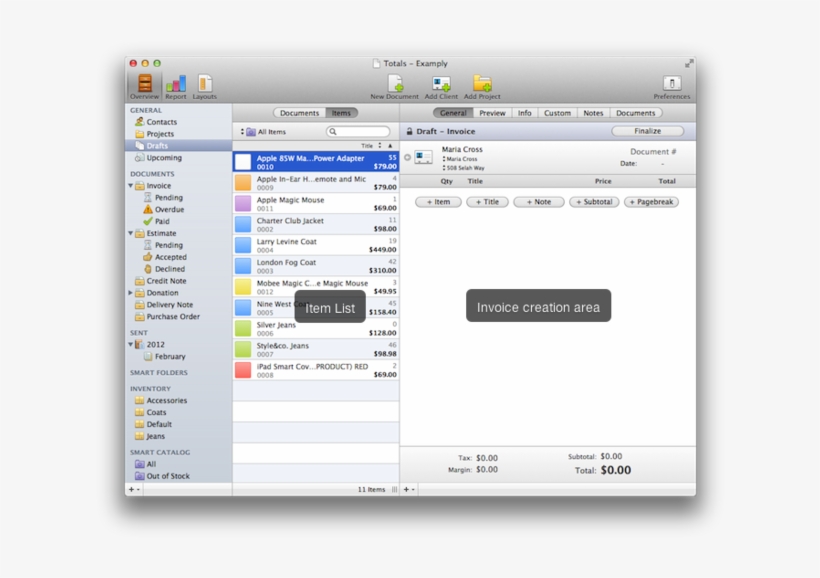820x578 pixels.
Task: Collapse the Invoice folder tree
Action: pyautogui.click(x=132, y=185)
